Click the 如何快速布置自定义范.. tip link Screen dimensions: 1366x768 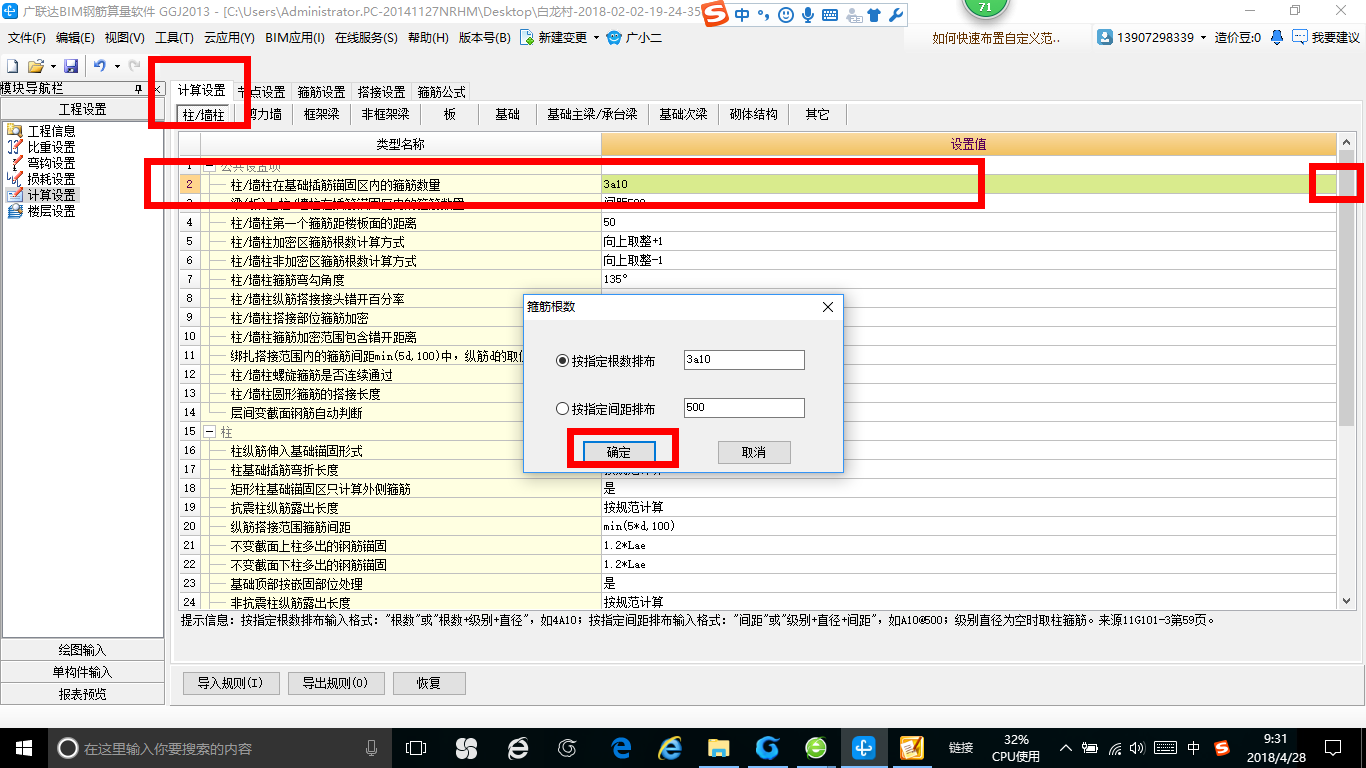pyautogui.click(x=995, y=38)
